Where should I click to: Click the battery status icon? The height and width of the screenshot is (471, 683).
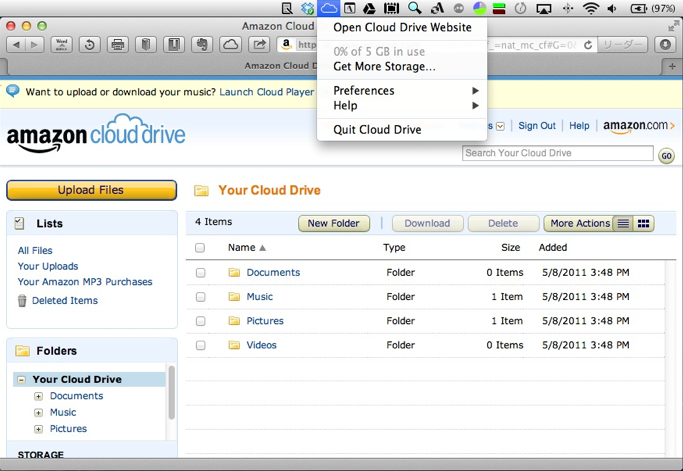coord(639,8)
